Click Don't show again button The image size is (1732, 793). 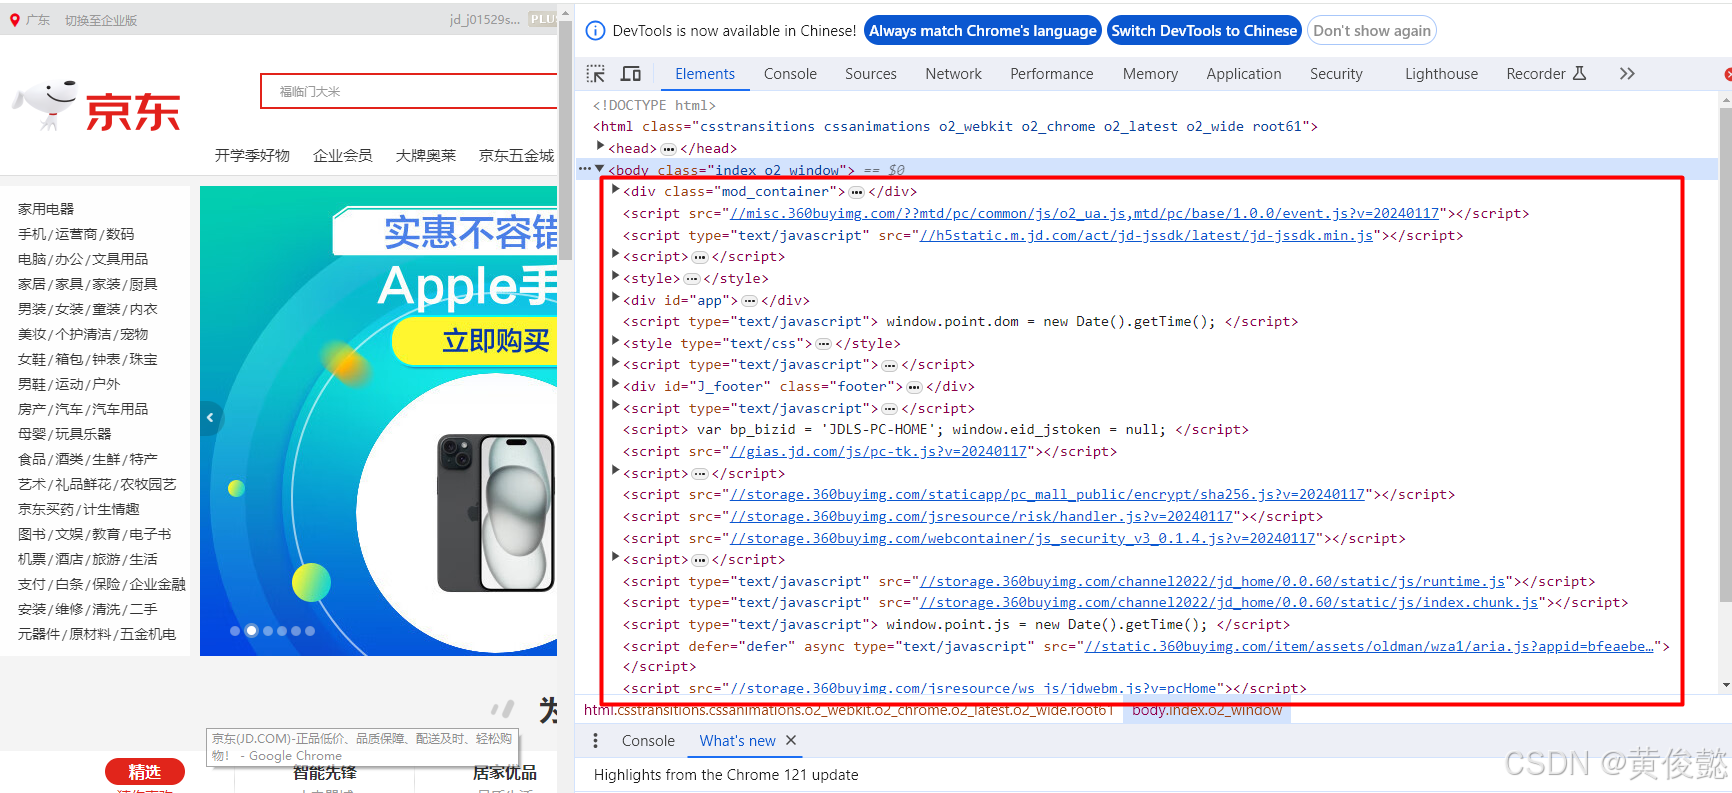tap(1372, 31)
